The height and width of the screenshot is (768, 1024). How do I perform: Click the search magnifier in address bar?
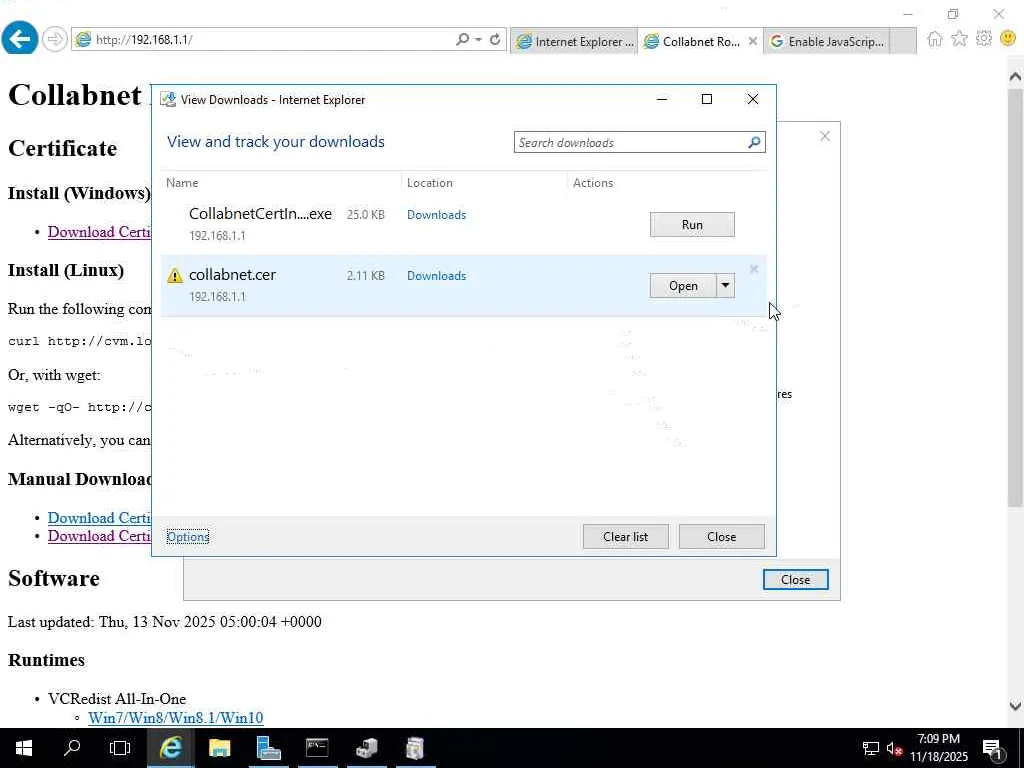point(462,39)
